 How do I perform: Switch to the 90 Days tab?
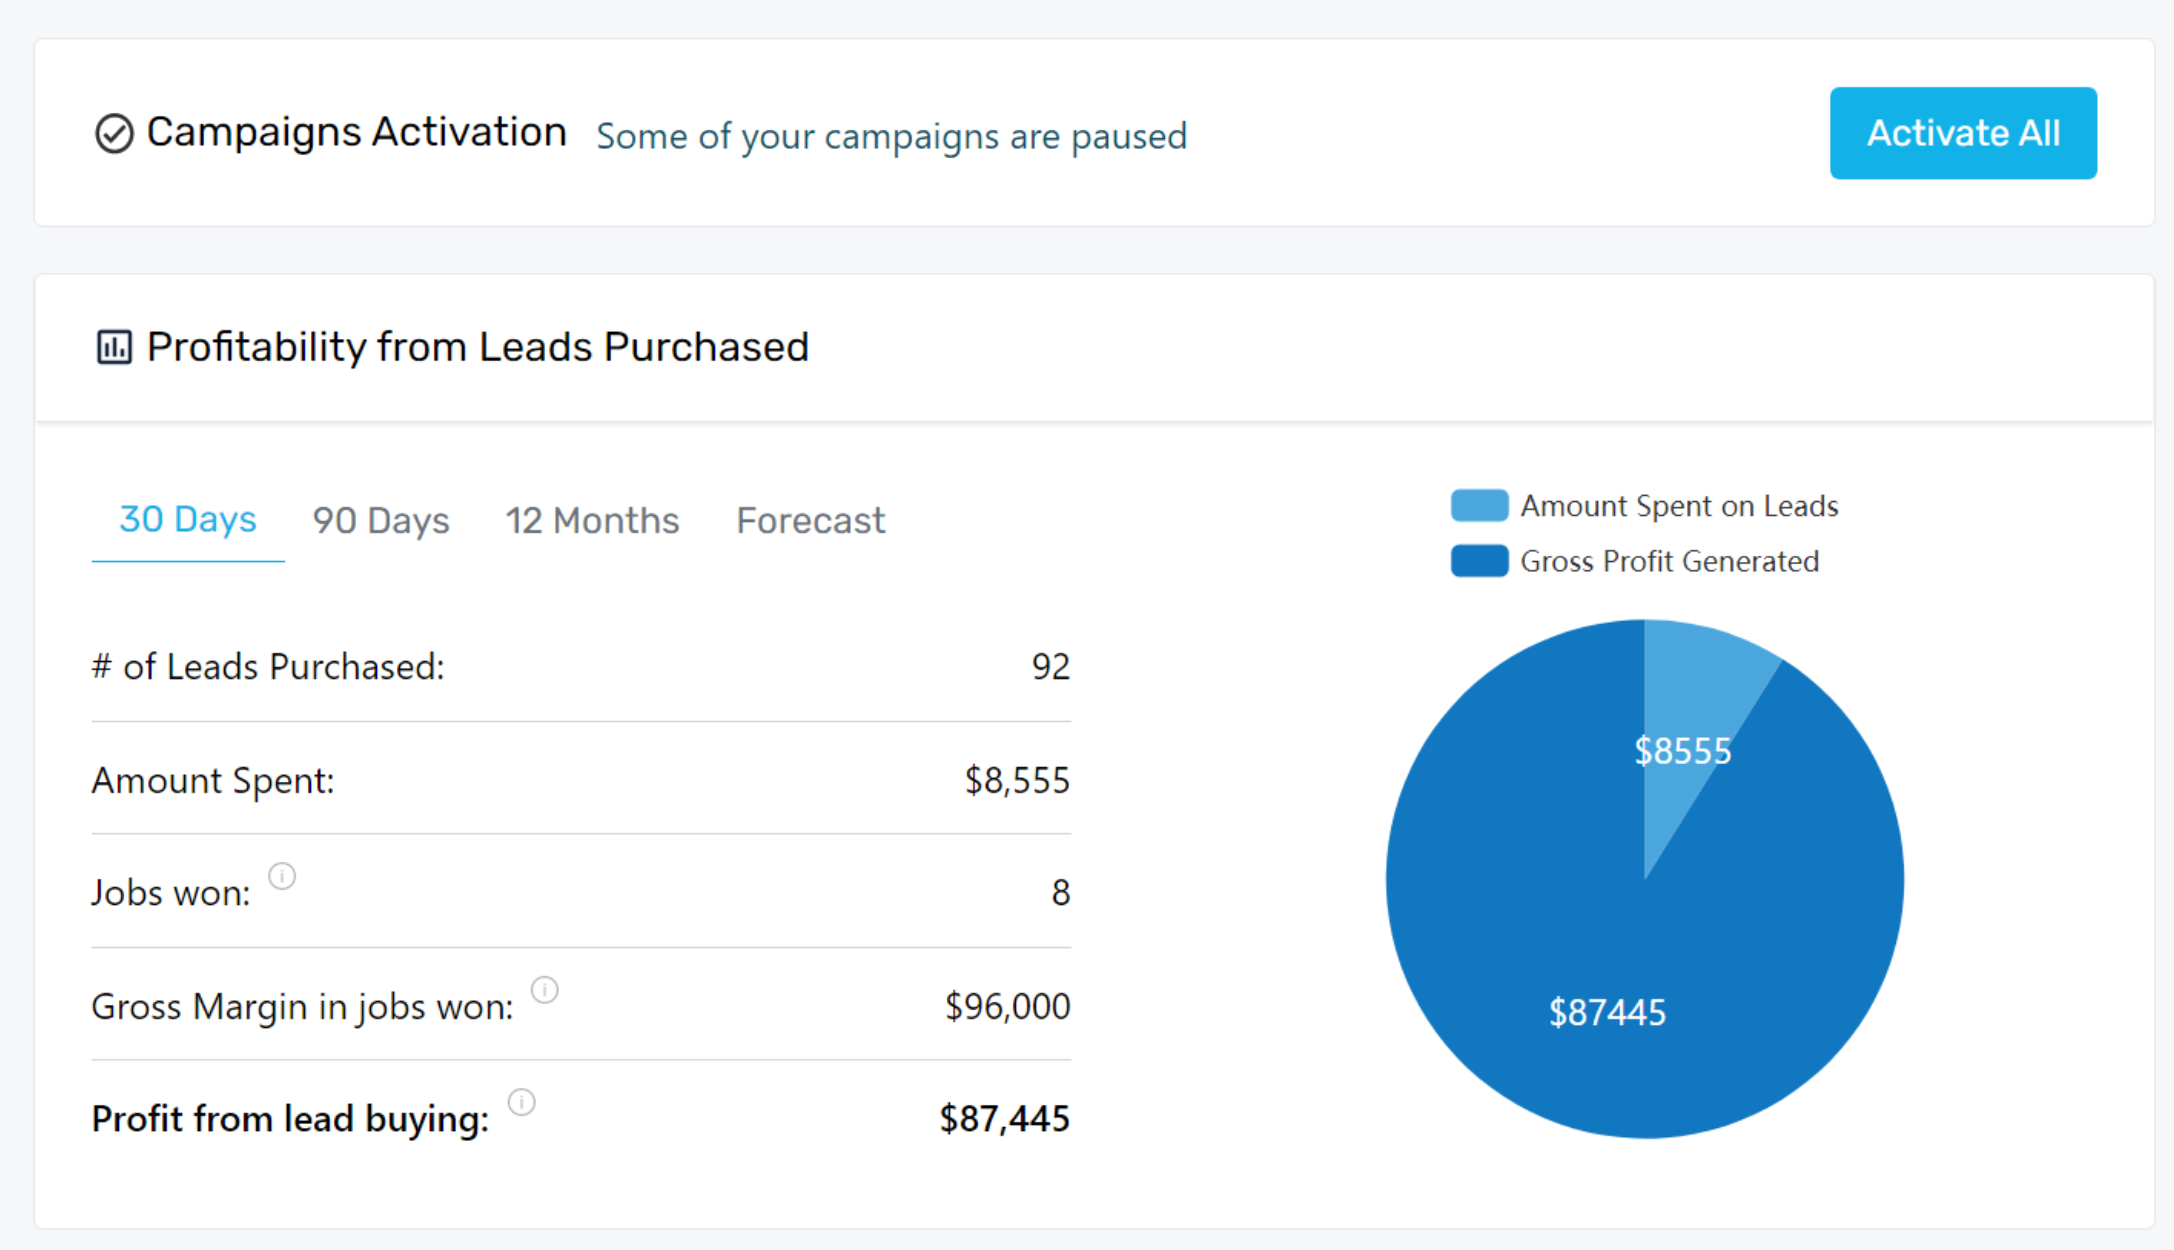click(381, 521)
